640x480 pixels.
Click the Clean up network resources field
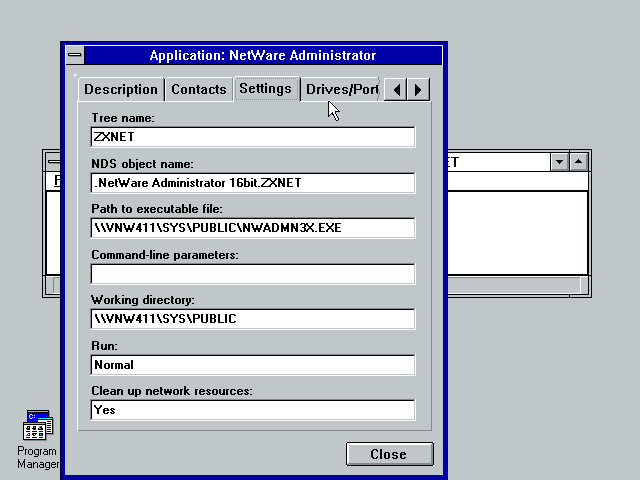253,410
